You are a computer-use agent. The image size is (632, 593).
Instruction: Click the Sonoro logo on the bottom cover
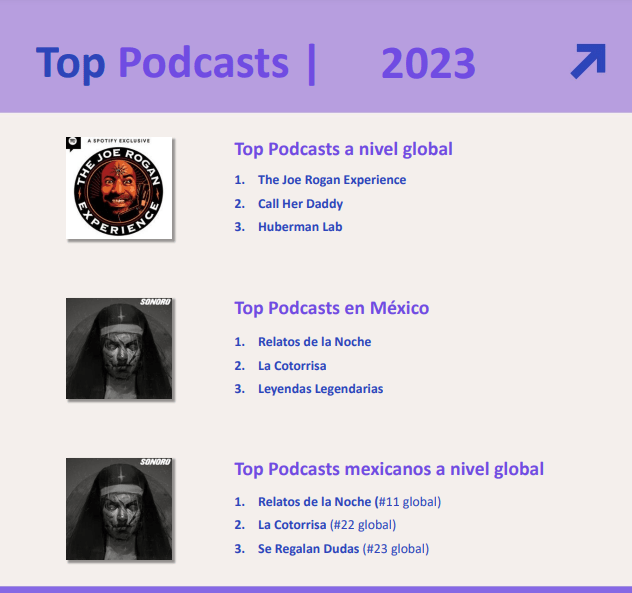click(x=155, y=462)
